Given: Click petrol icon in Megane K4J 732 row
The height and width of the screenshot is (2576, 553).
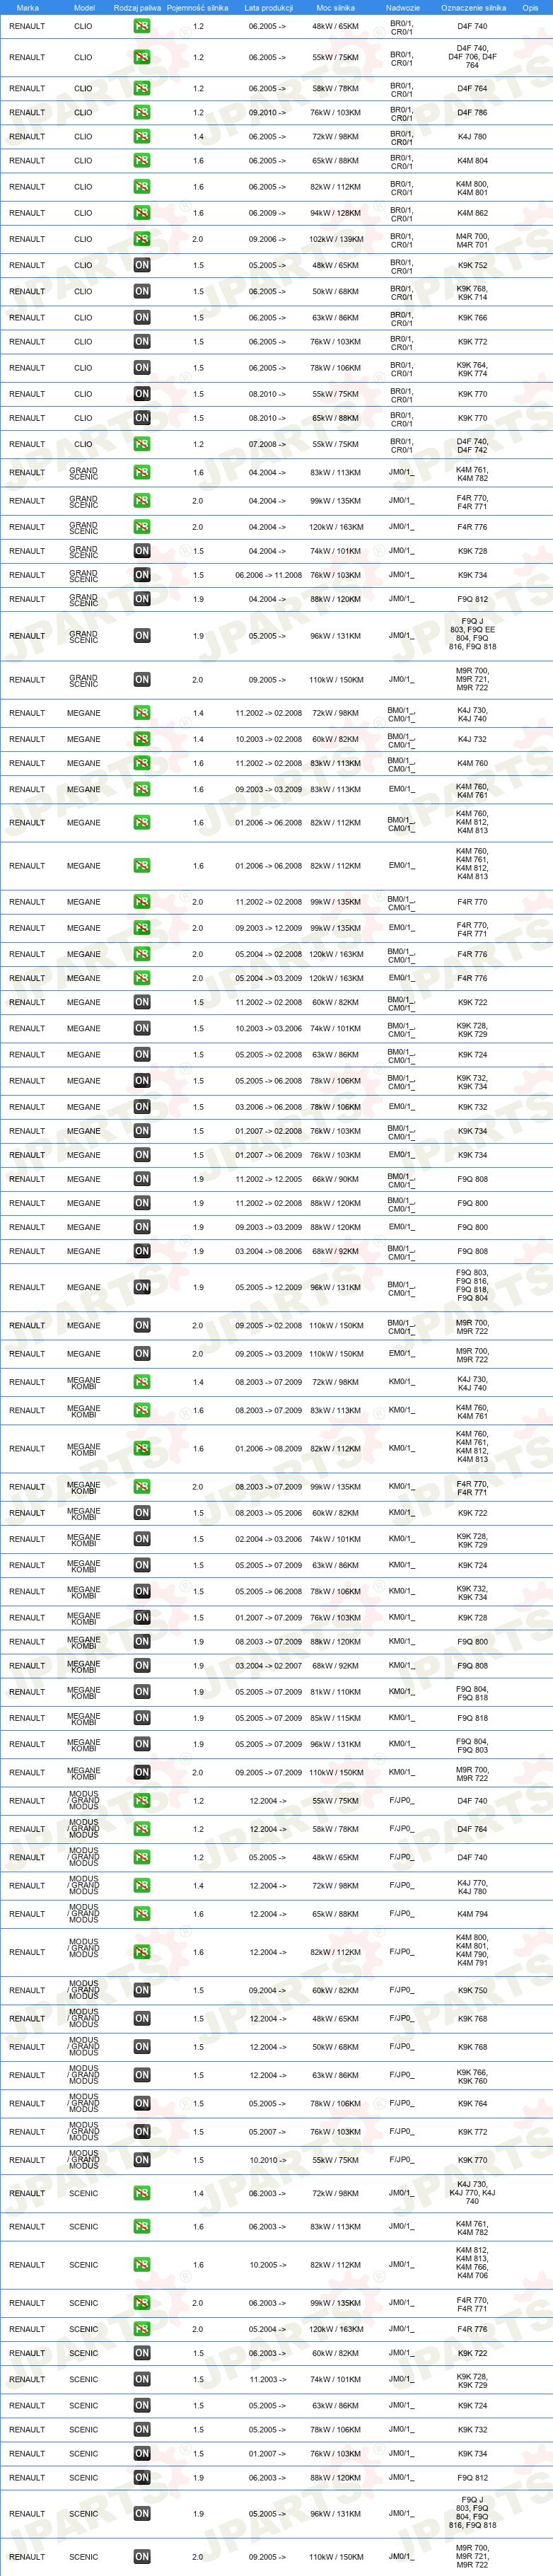Looking at the screenshot, I should (142, 739).
